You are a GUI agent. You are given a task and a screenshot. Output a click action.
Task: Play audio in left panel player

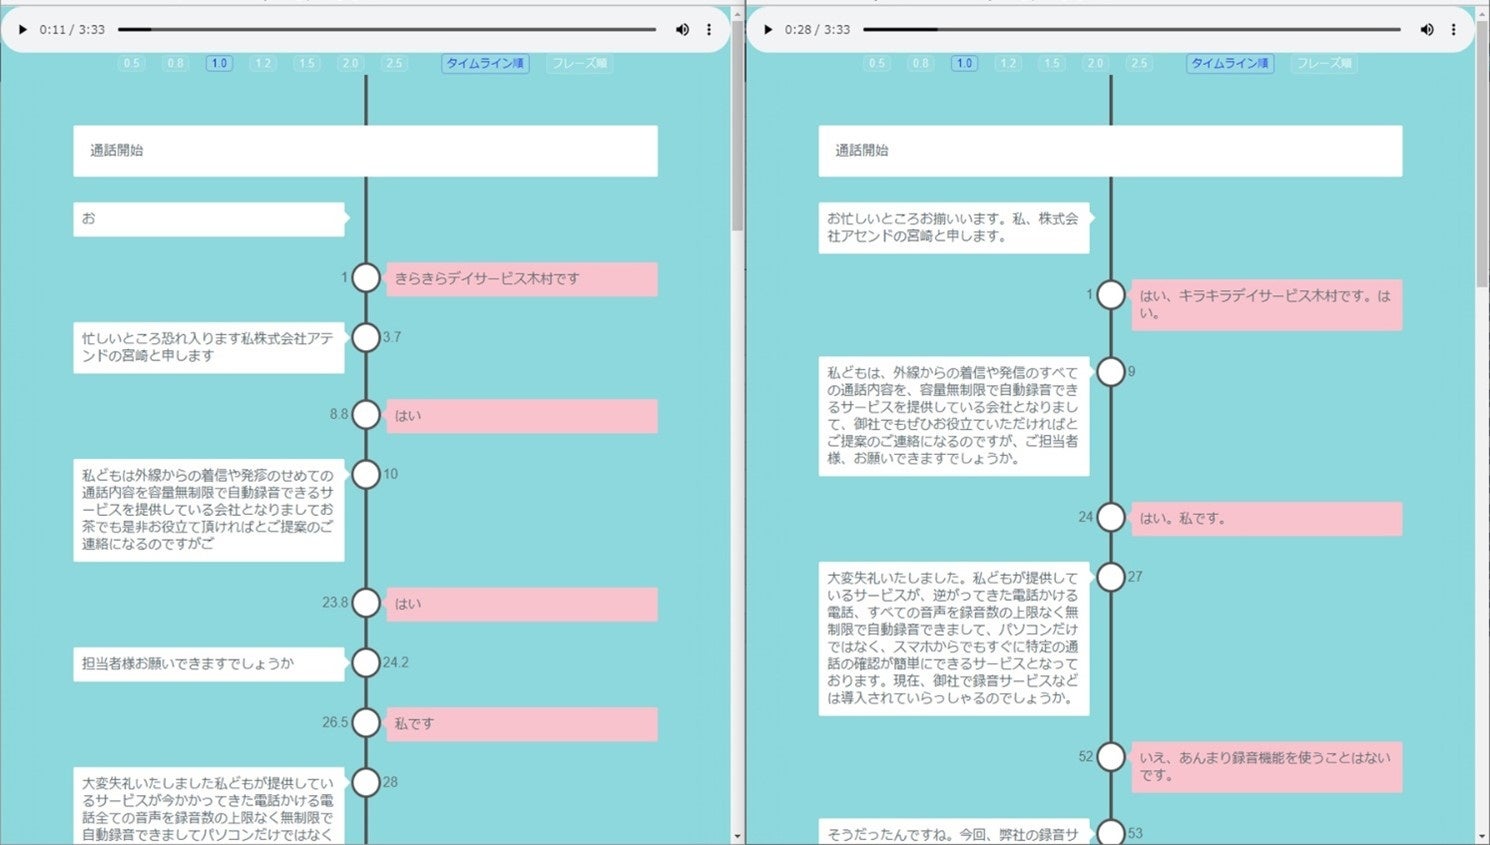point(22,30)
